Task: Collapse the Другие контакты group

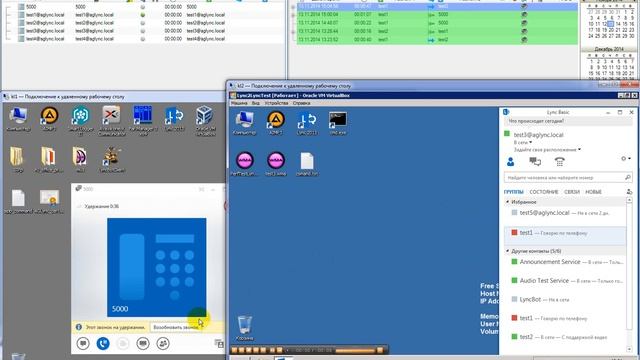Action: coord(508,251)
